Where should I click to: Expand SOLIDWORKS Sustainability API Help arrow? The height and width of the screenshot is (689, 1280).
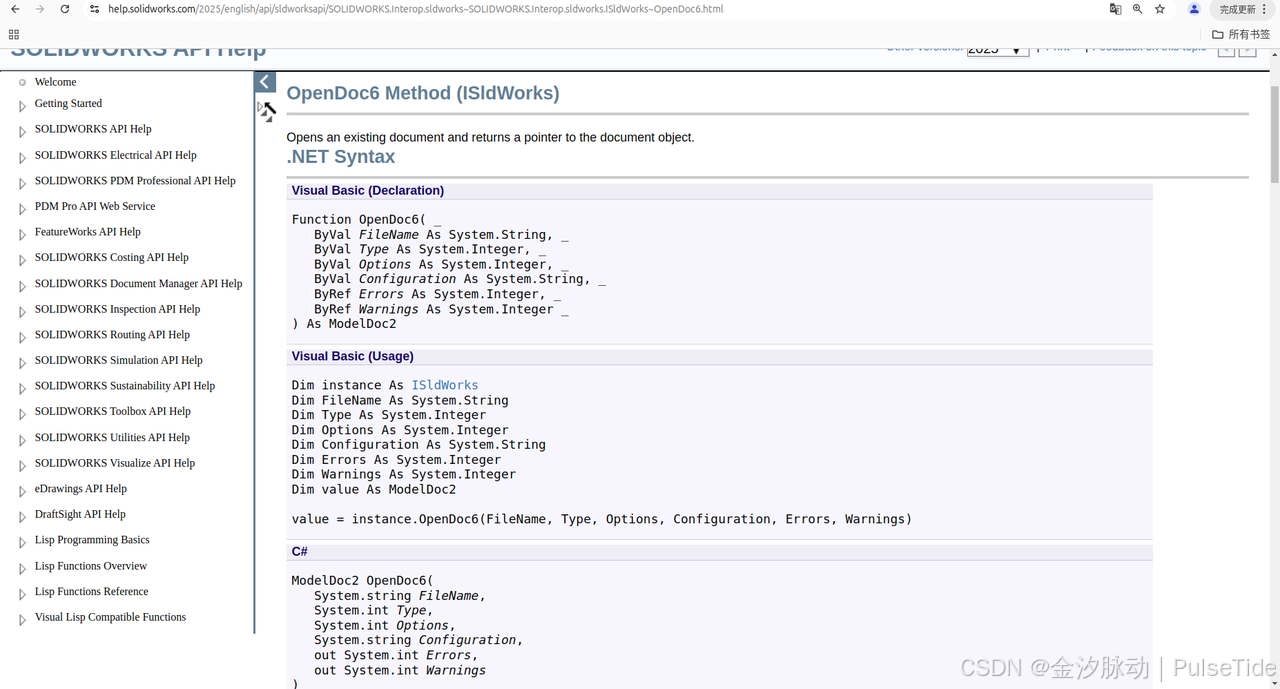coord(22,388)
